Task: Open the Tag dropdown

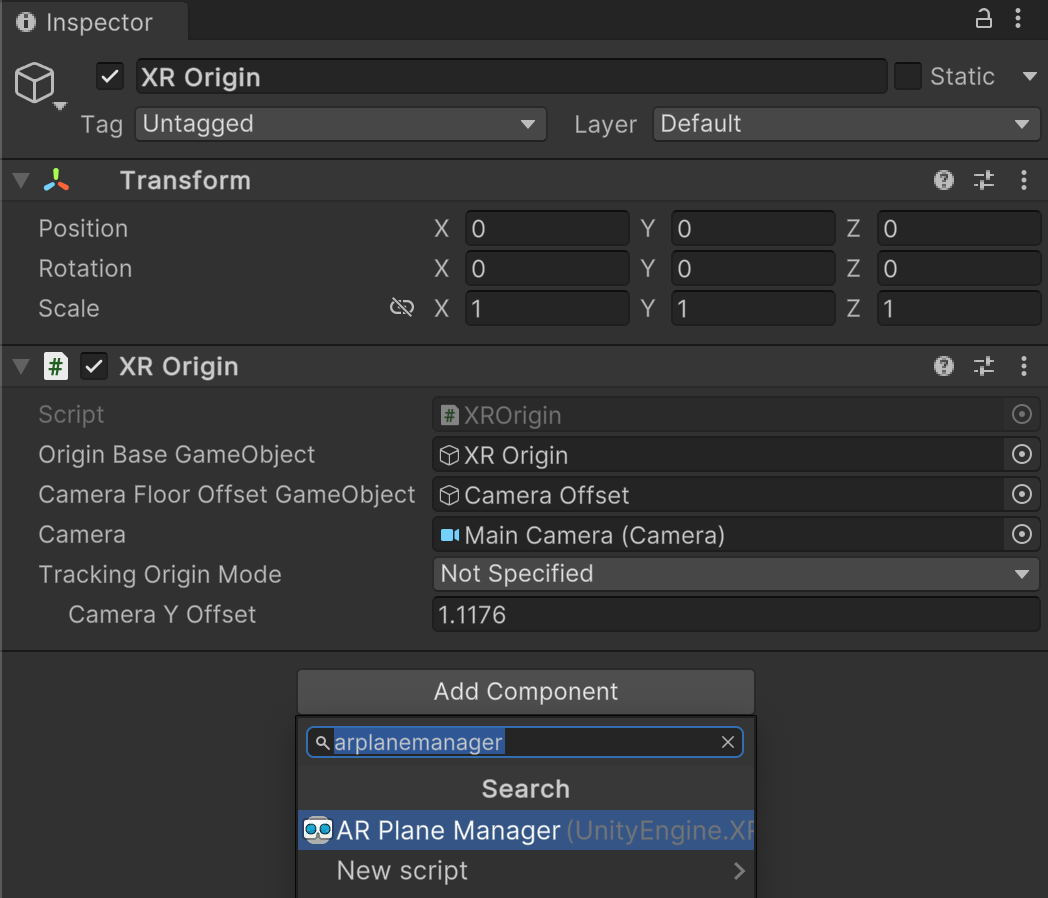Action: (340, 124)
